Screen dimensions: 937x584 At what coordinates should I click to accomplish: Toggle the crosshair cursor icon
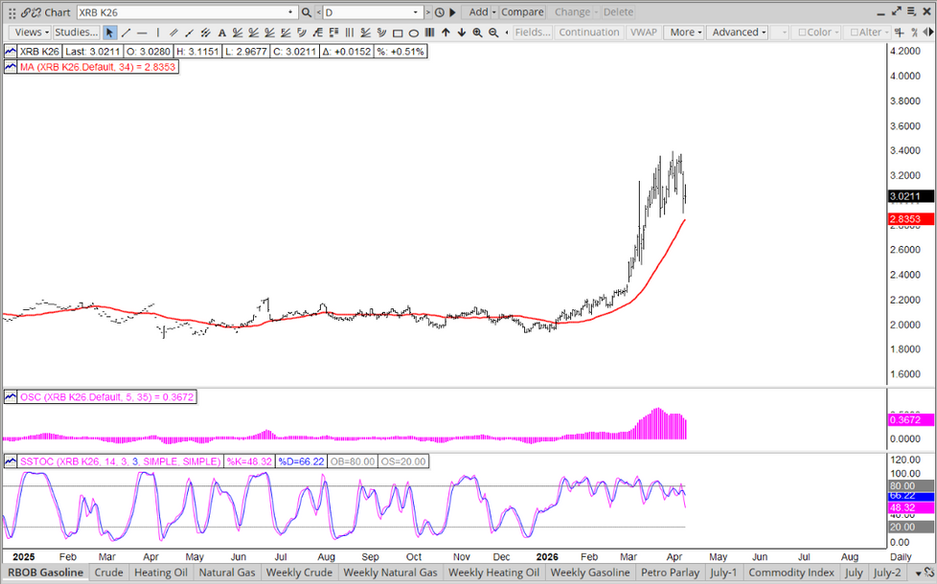pos(899,32)
